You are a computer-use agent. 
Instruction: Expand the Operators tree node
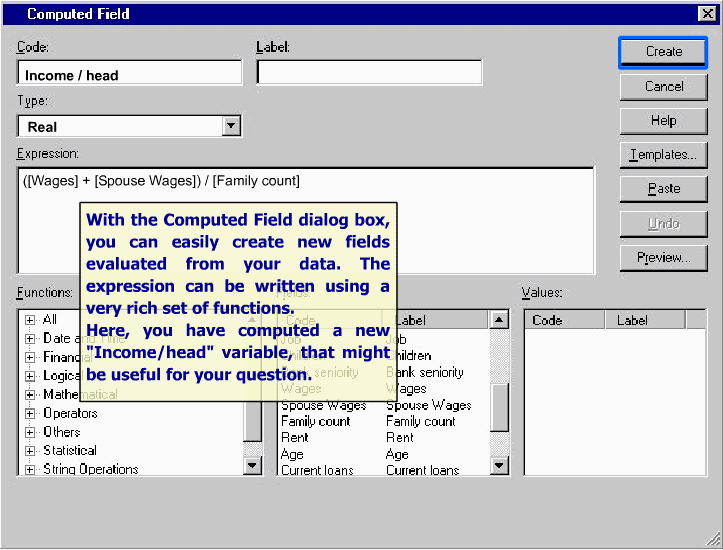(30, 413)
